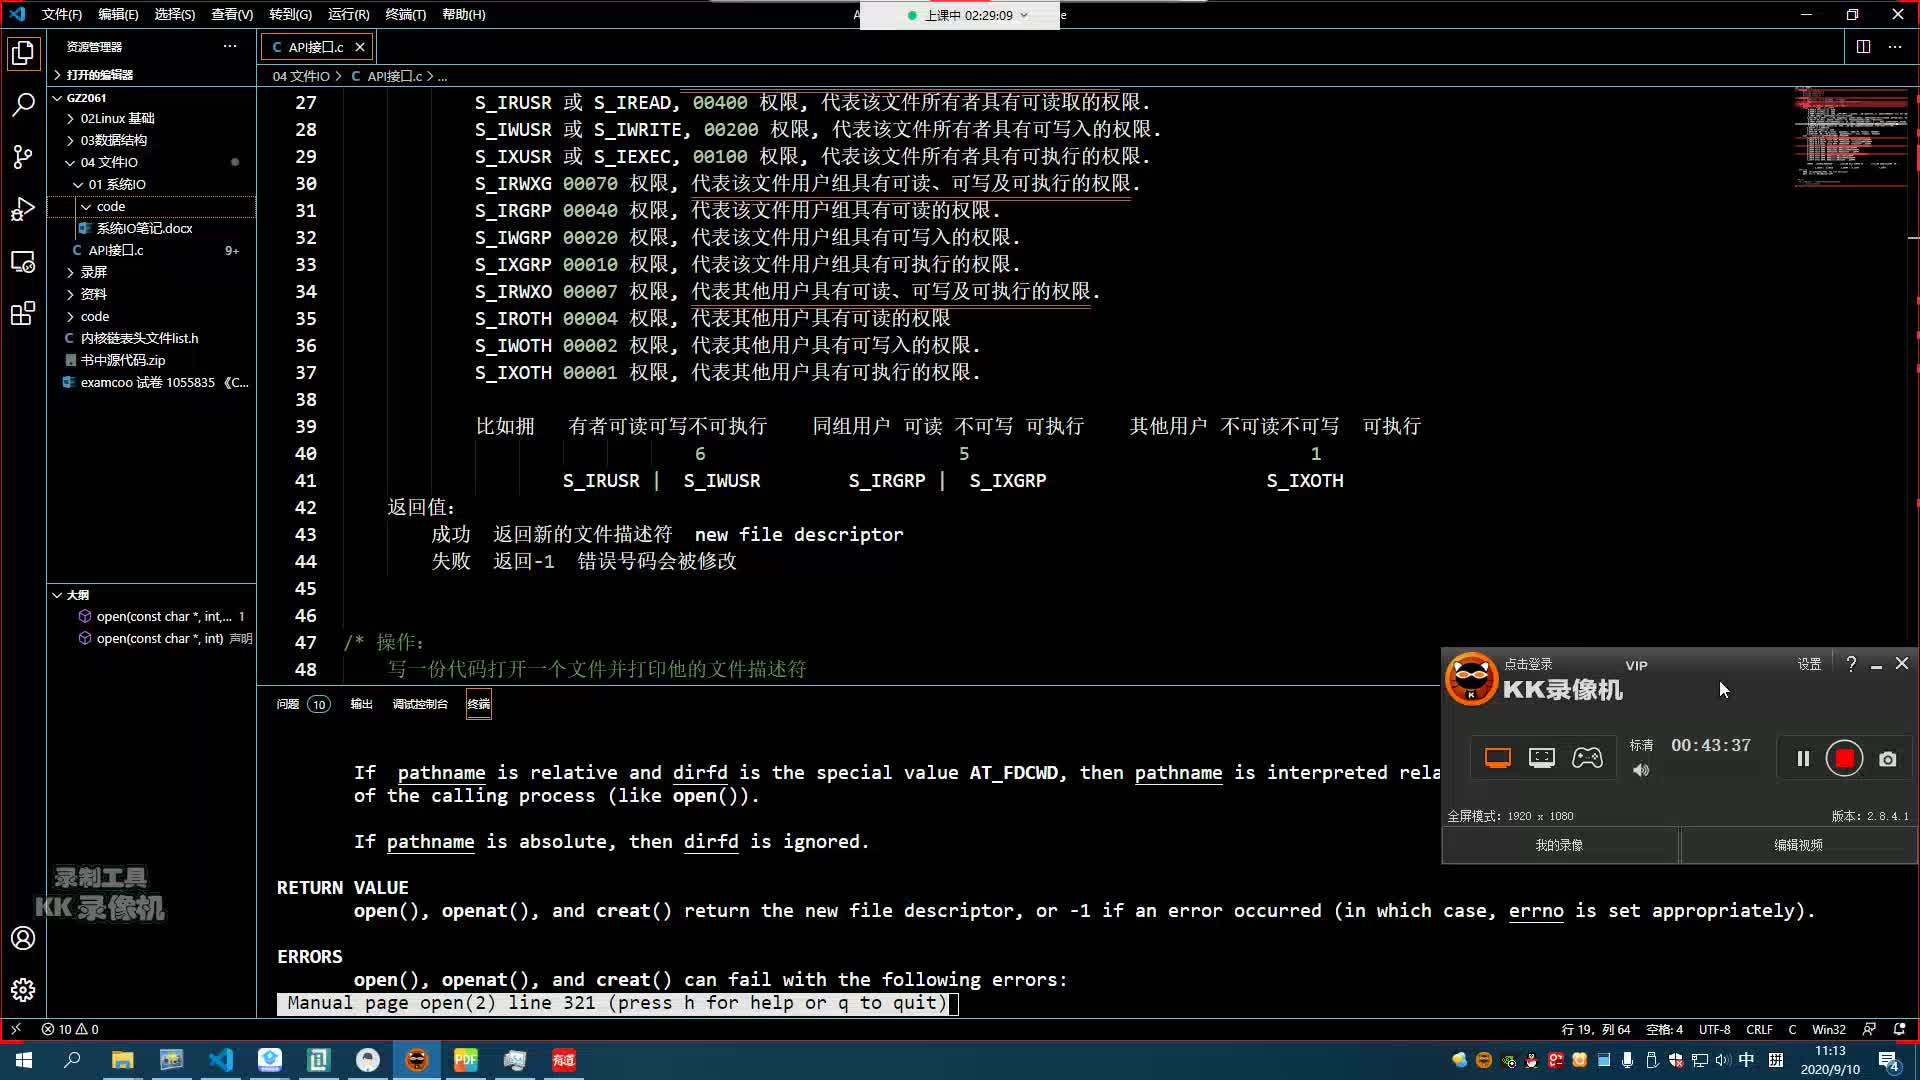Pause the KK screen recording
The height and width of the screenshot is (1080, 1920).
tap(1803, 759)
